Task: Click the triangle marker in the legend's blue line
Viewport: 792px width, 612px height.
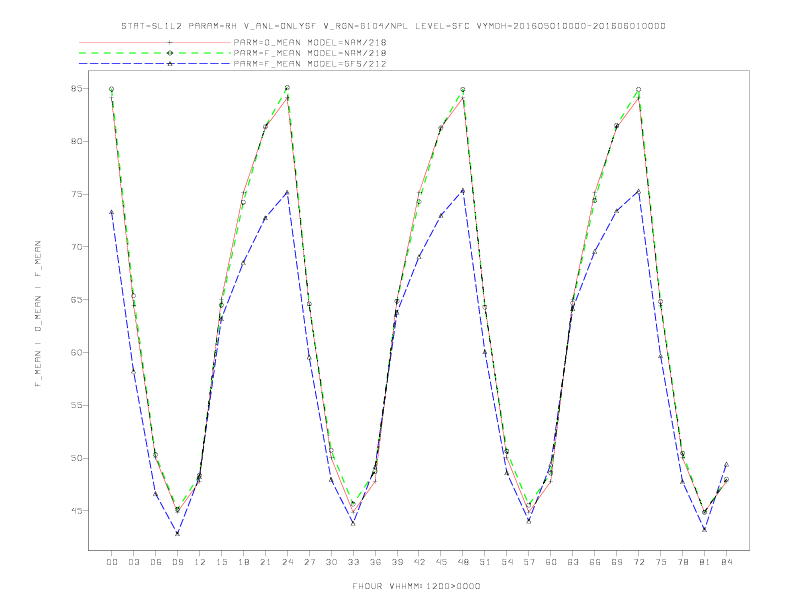Action: tap(170, 64)
